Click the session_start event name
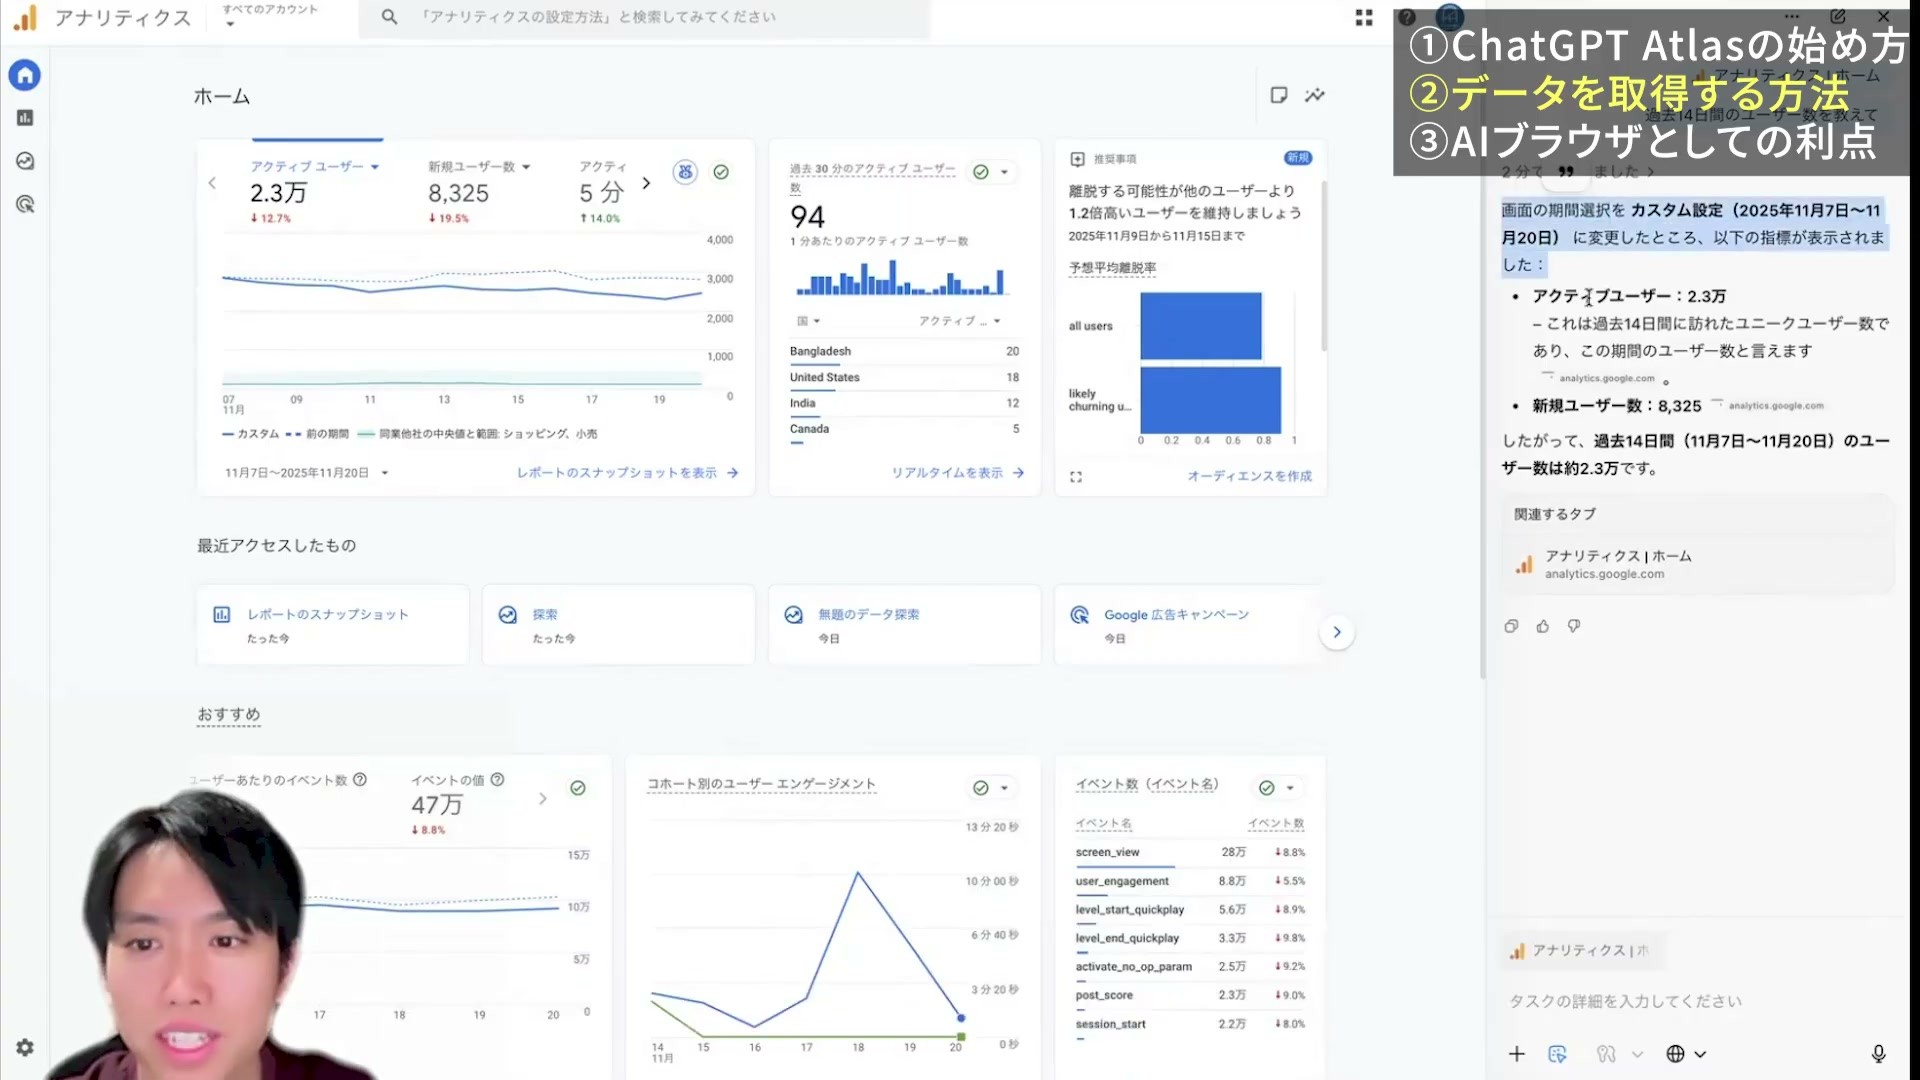Viewport: 1920px width, 1080px height. [x=1110, y=1025]
